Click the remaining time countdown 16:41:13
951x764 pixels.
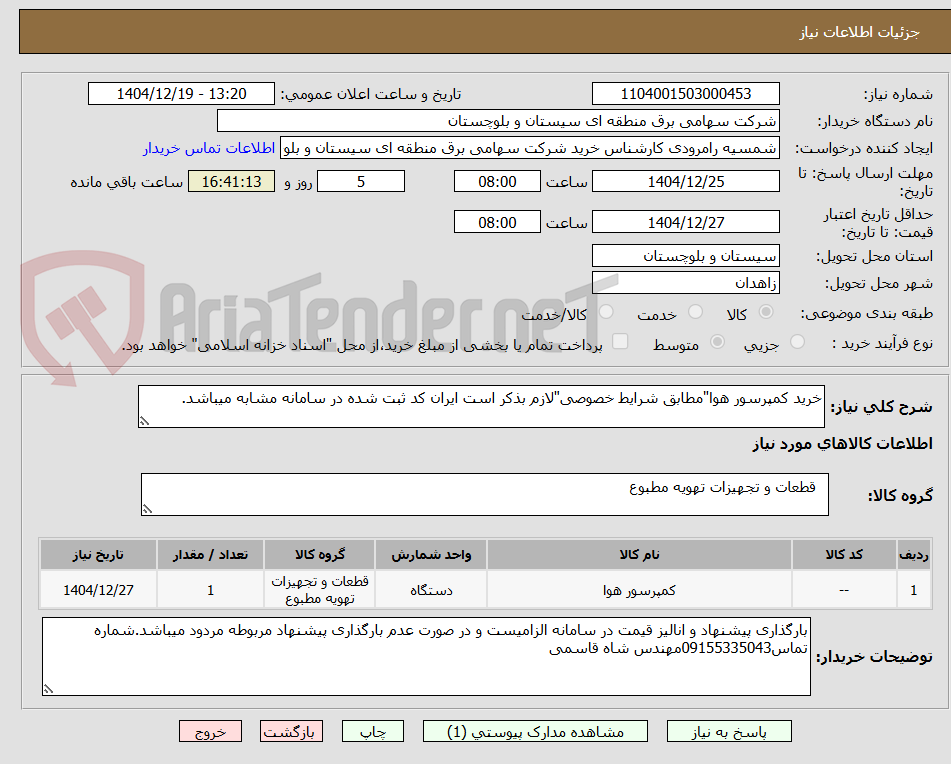click(x=232, y=181)
